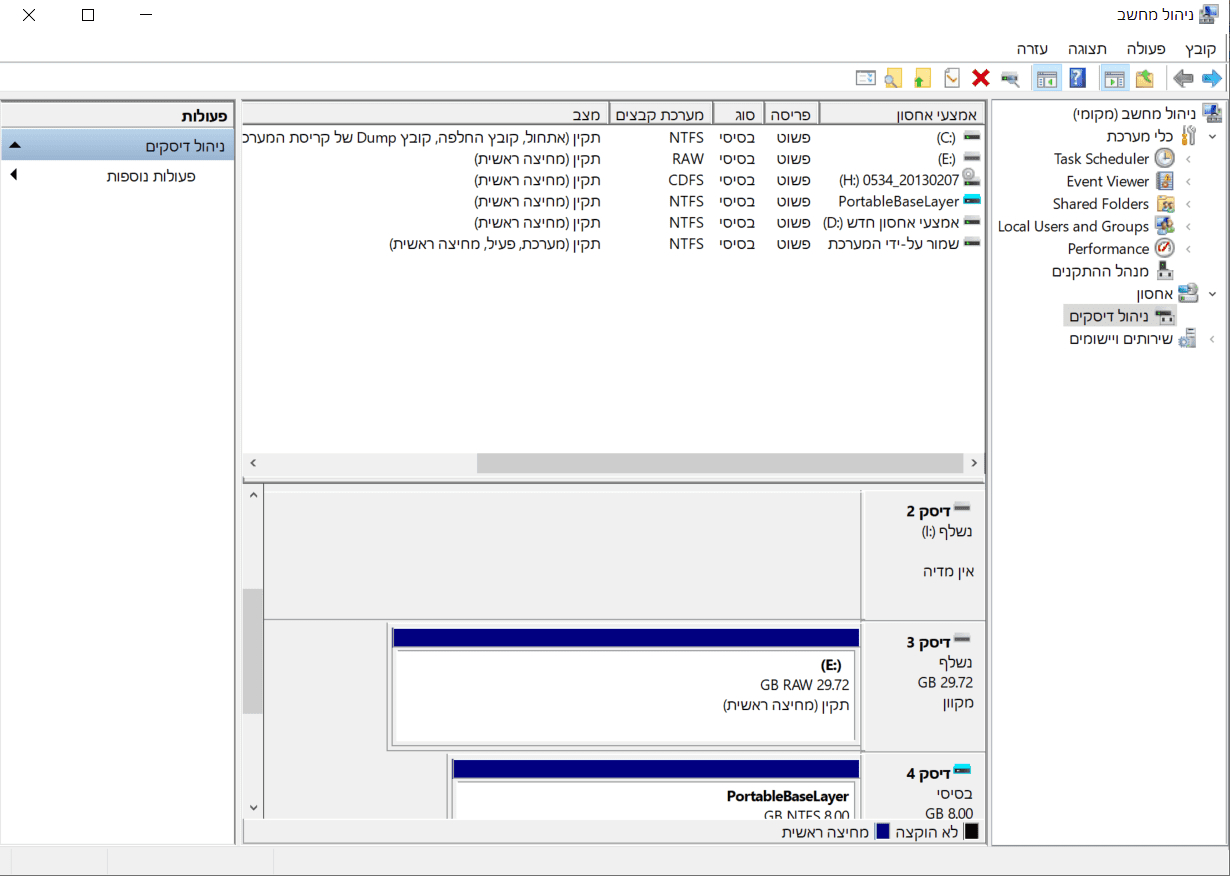Click the שירותים ויישומים icon in the tree
The image size is (1230, 876).
coord(1188,339)
